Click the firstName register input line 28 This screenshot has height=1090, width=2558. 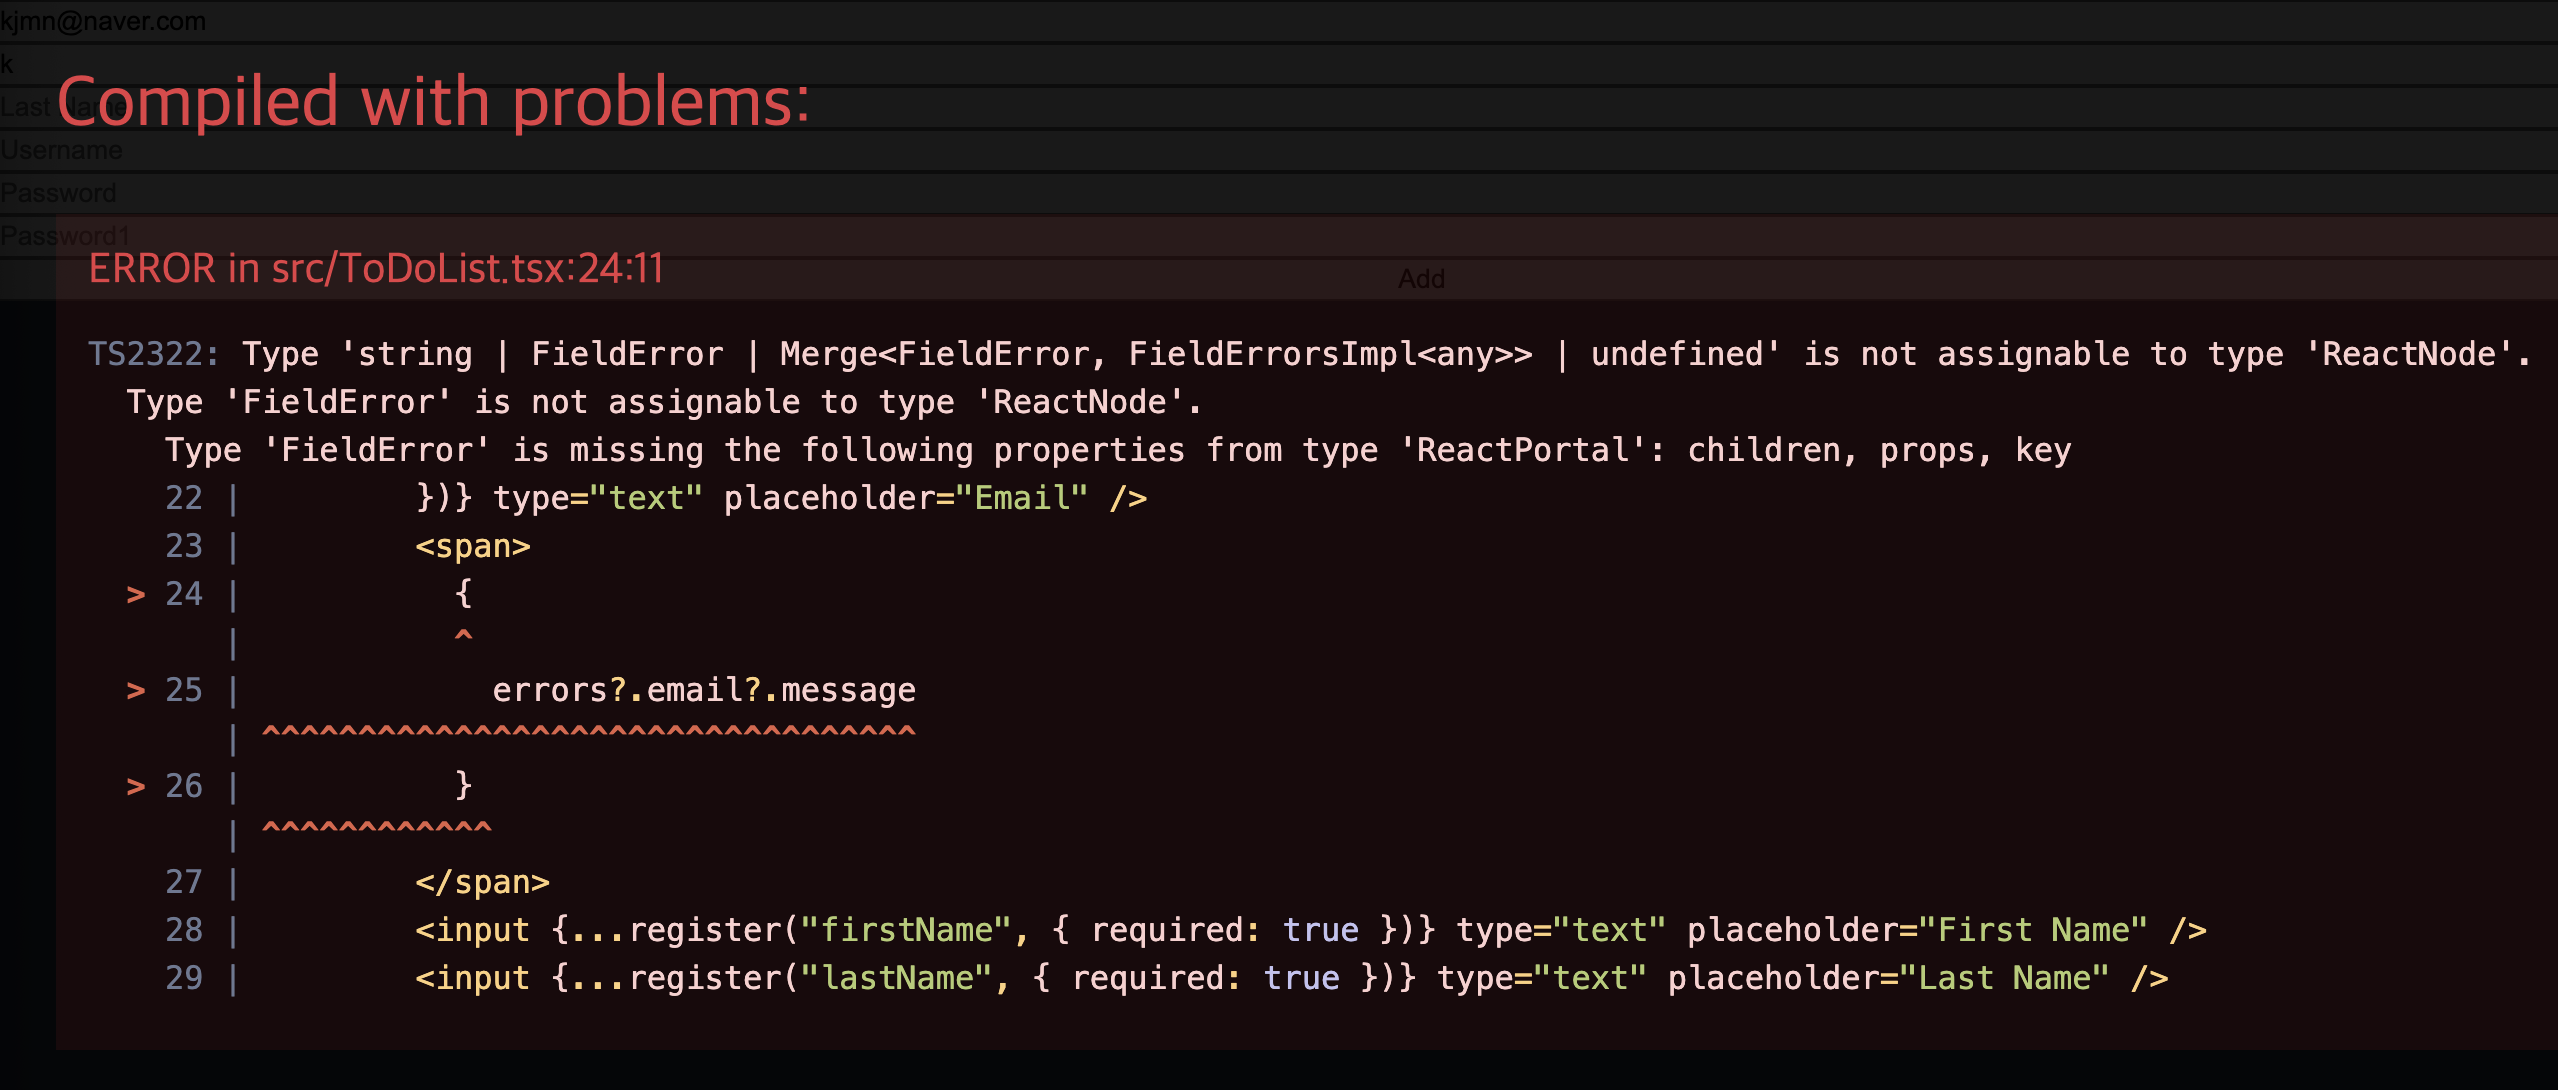tap(1310, 930)
